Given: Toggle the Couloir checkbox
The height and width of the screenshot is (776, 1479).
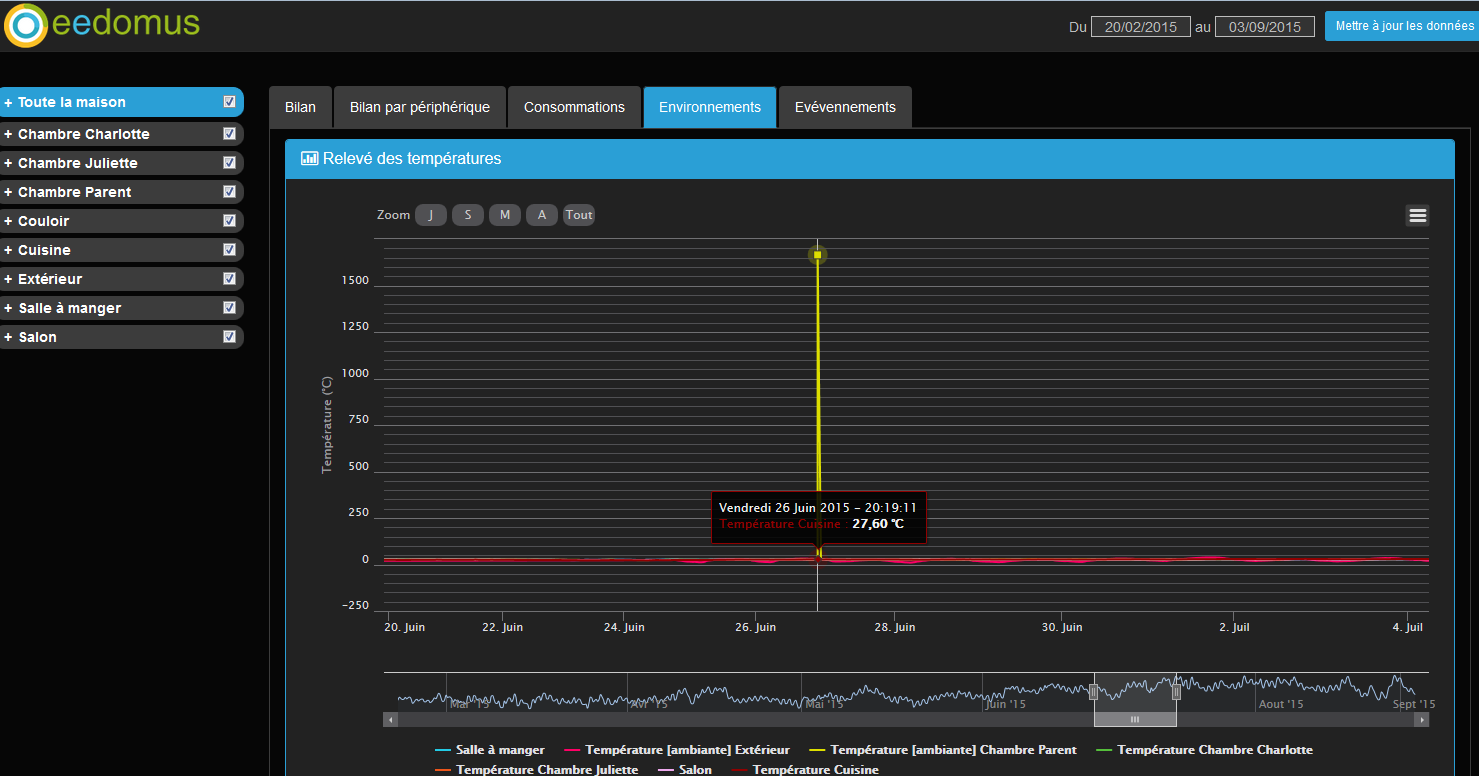Looking at the screenshot, I should (x=229, y=220).
